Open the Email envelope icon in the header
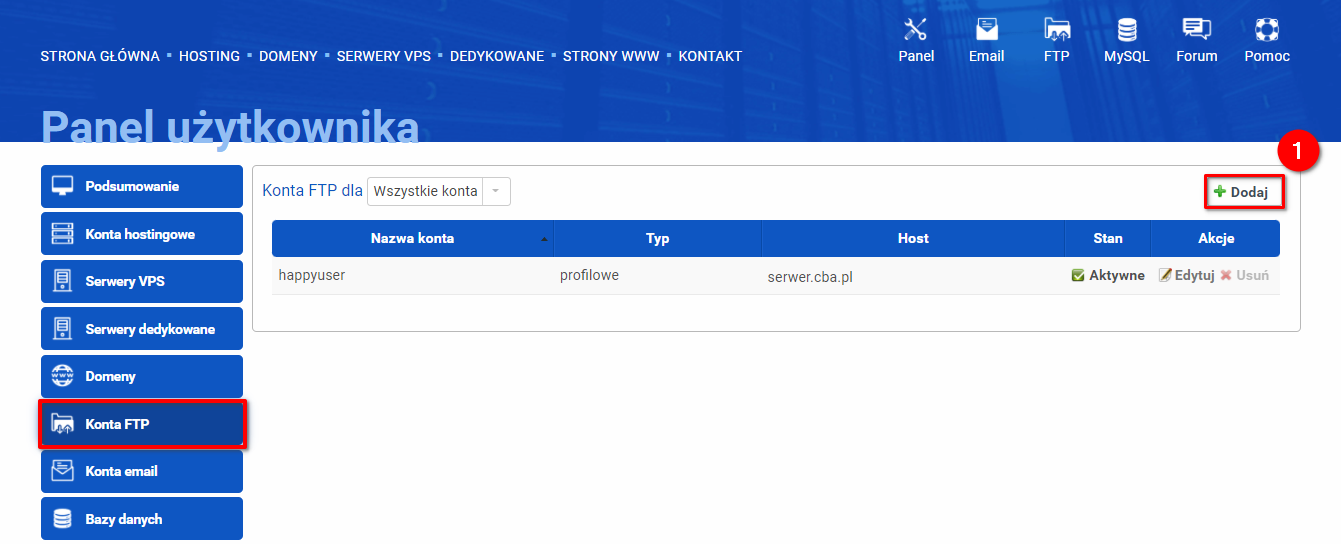This screenshot has height=544, width=1341. (x=986, y=29)
